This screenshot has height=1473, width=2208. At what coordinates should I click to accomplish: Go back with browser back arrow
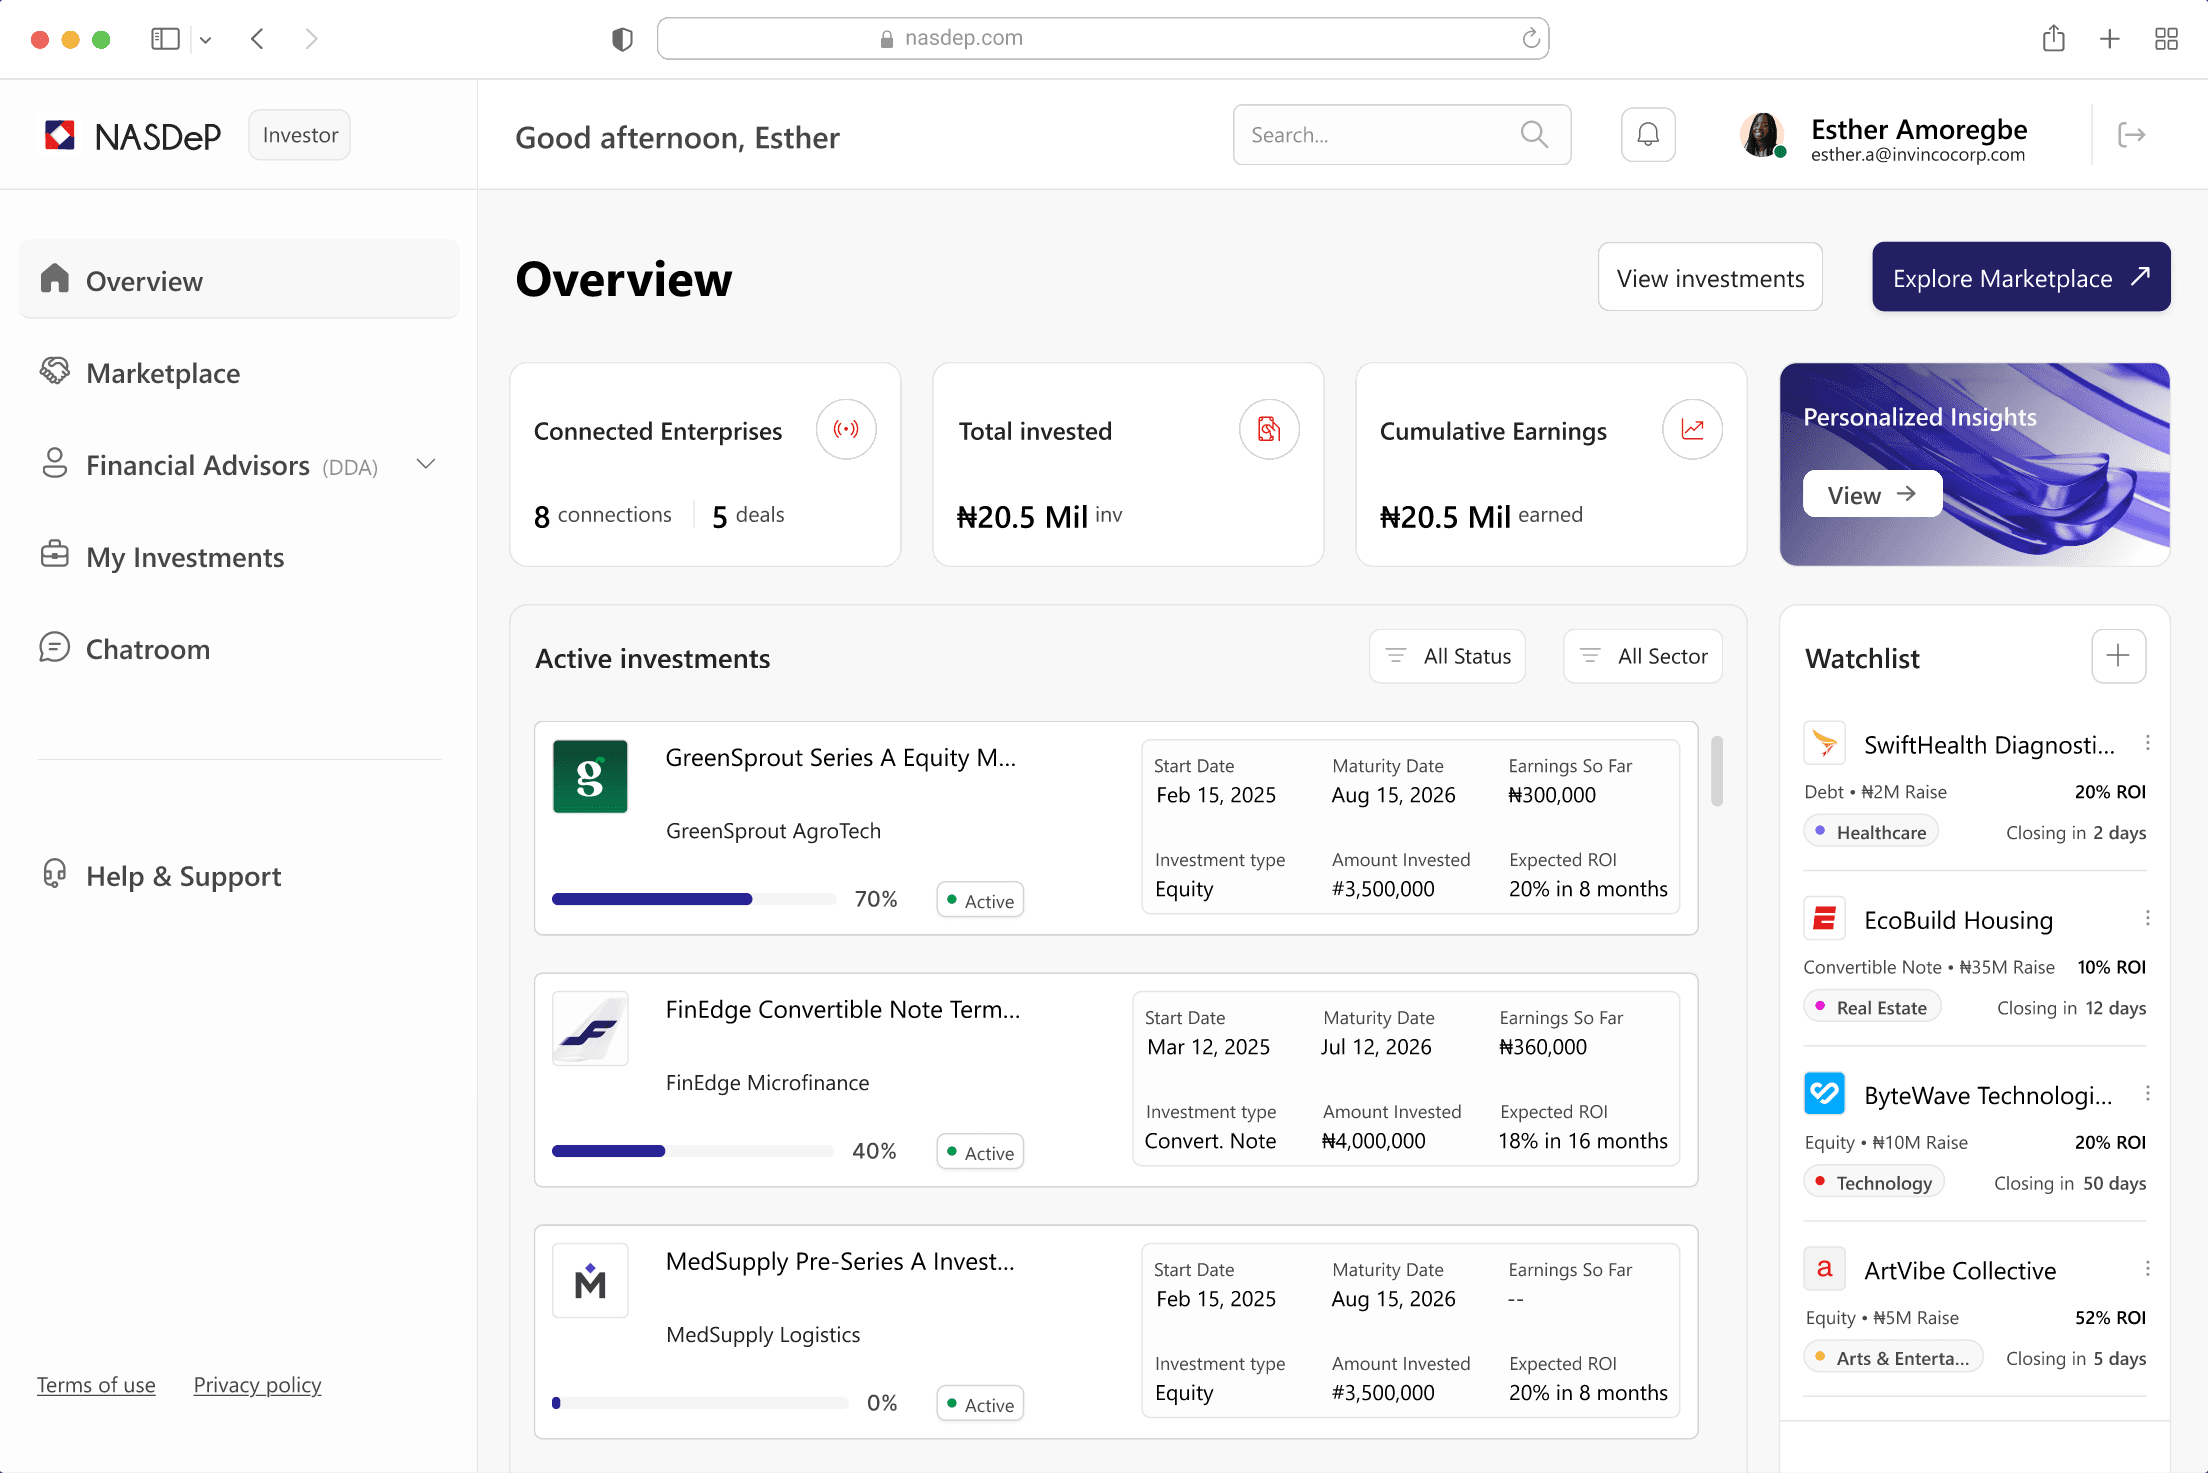(258, 39)
